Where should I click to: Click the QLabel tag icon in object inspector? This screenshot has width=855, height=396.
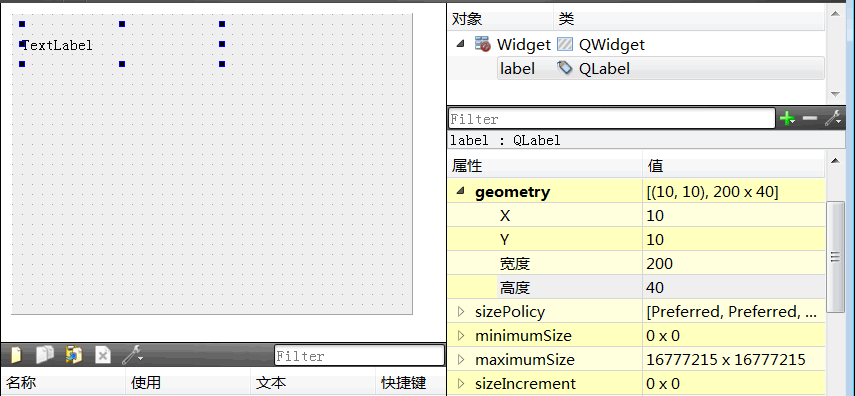click(x=565, y=68)
